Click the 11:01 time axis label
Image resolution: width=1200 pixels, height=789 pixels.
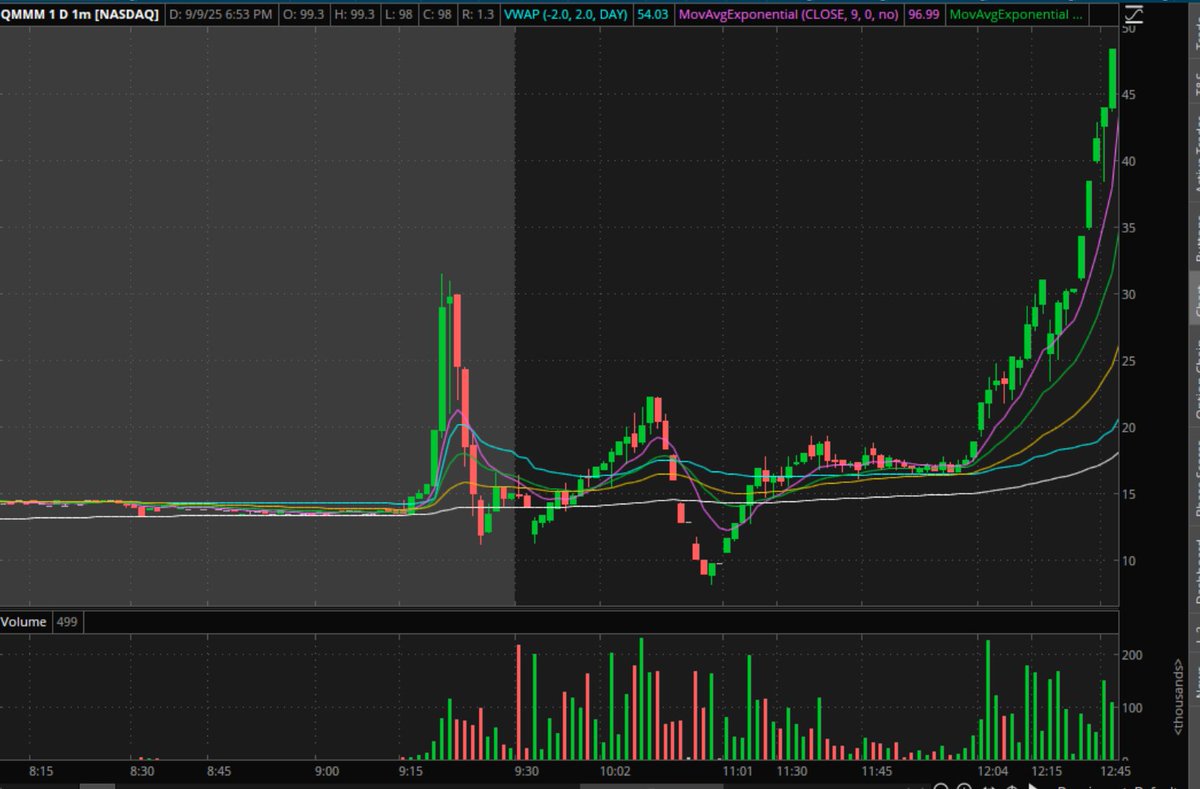738,771
